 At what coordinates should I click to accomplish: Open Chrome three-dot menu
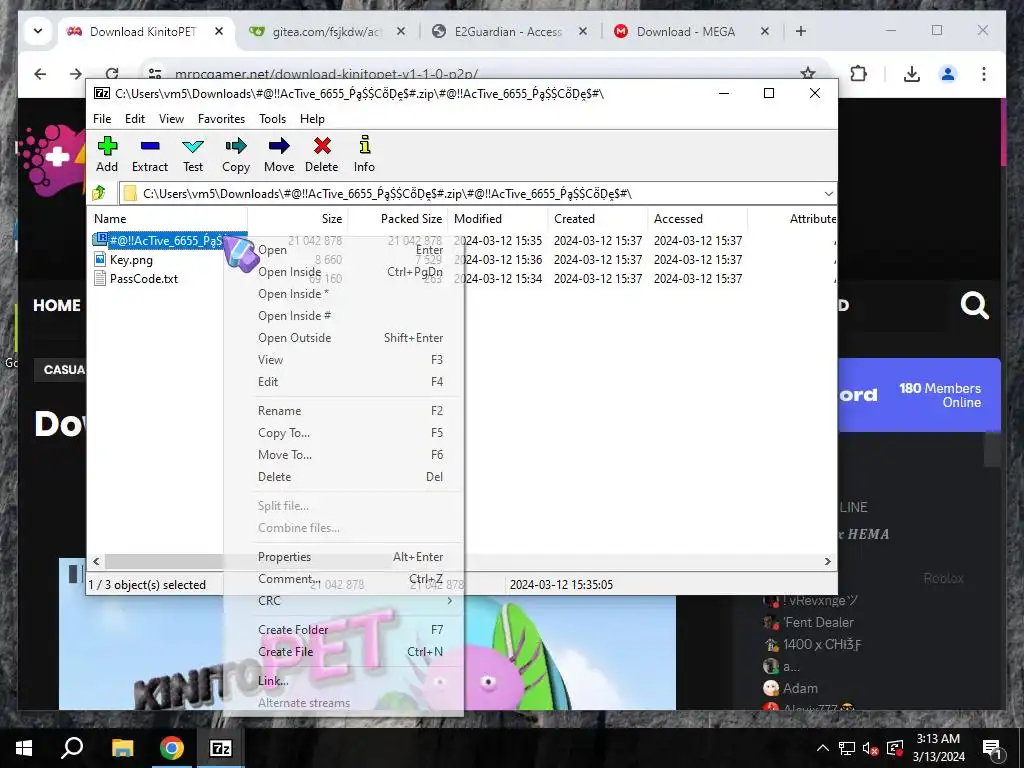[x=984, y=74]
